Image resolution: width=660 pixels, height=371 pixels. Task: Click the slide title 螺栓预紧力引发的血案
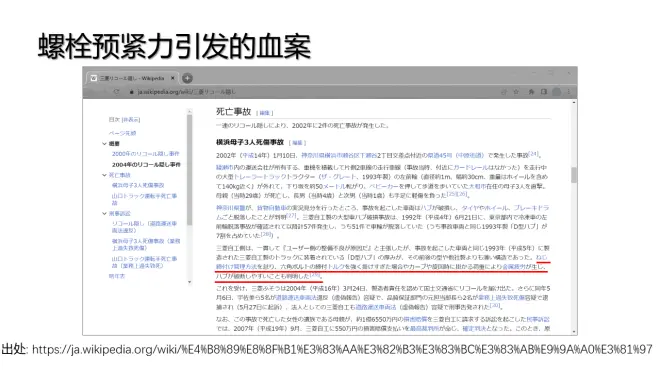(174, 46)
